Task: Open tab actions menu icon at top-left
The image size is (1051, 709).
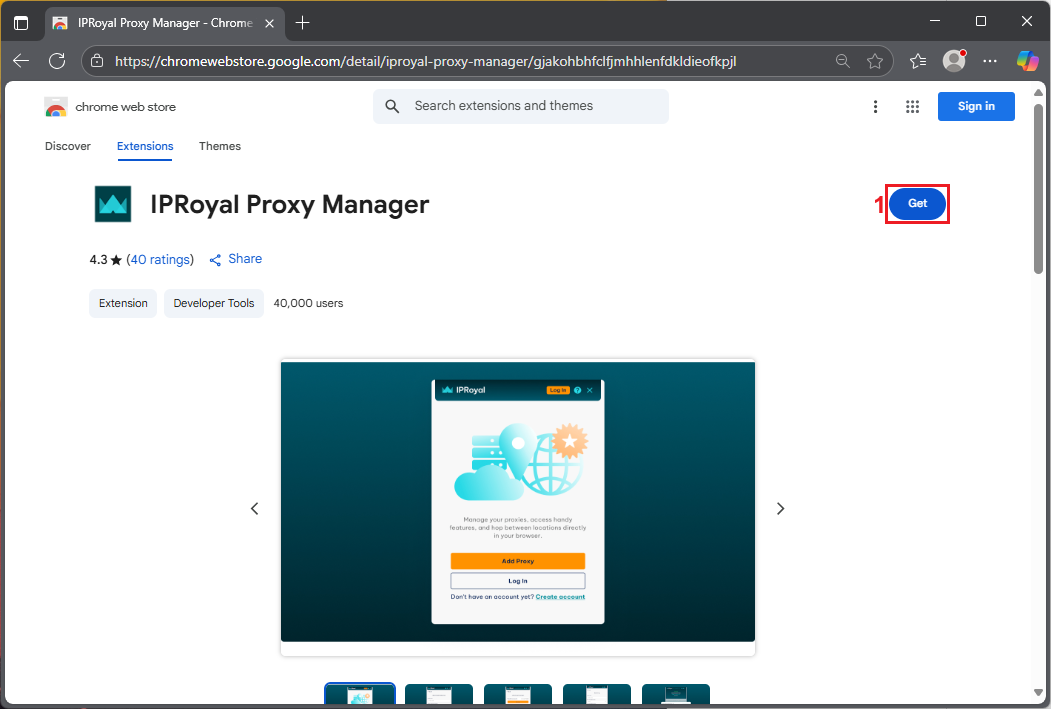Action: click(21, 23)
